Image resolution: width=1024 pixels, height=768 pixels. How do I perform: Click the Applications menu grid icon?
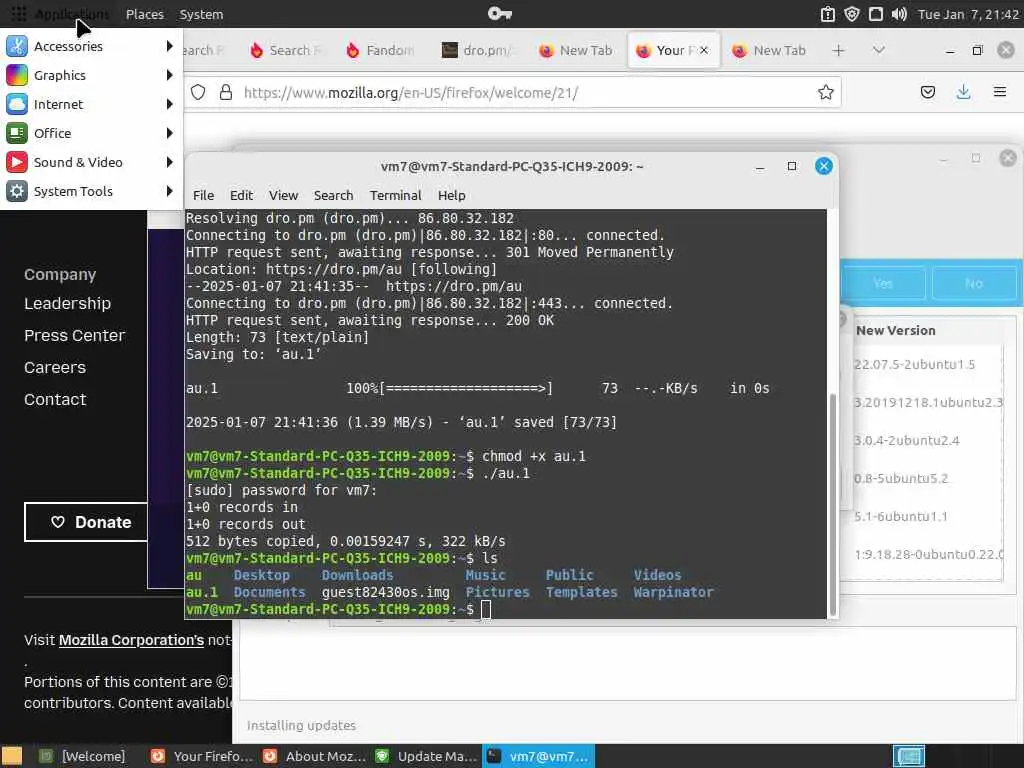point(18,14)
